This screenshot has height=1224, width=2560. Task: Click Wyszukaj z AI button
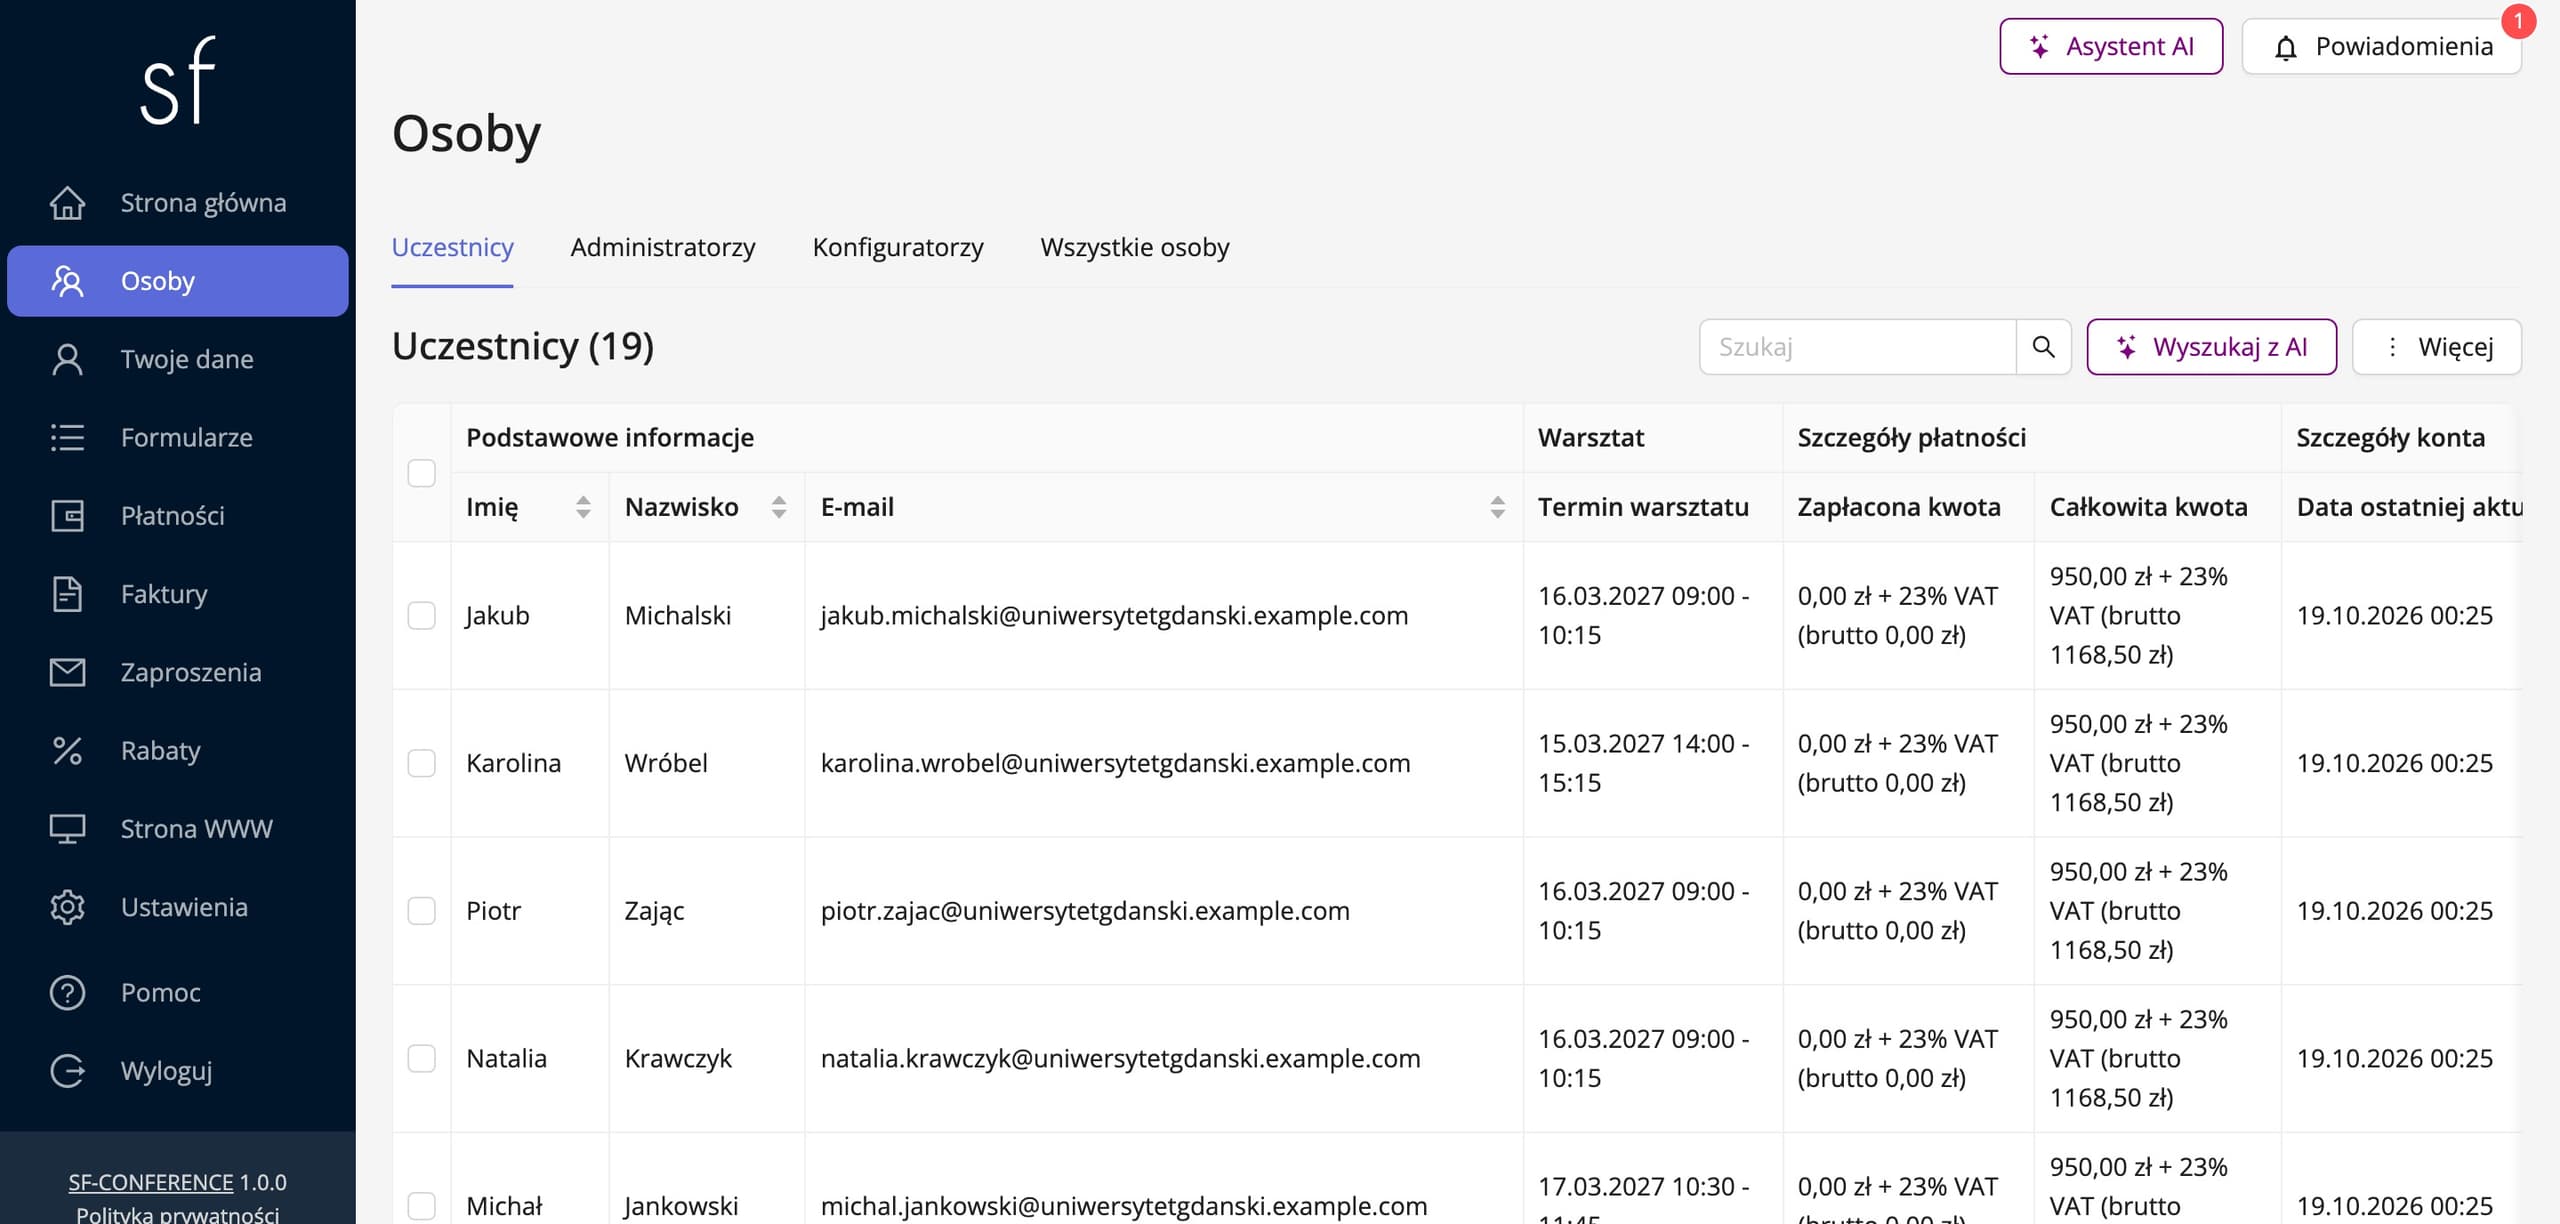tap(2212, 347)
